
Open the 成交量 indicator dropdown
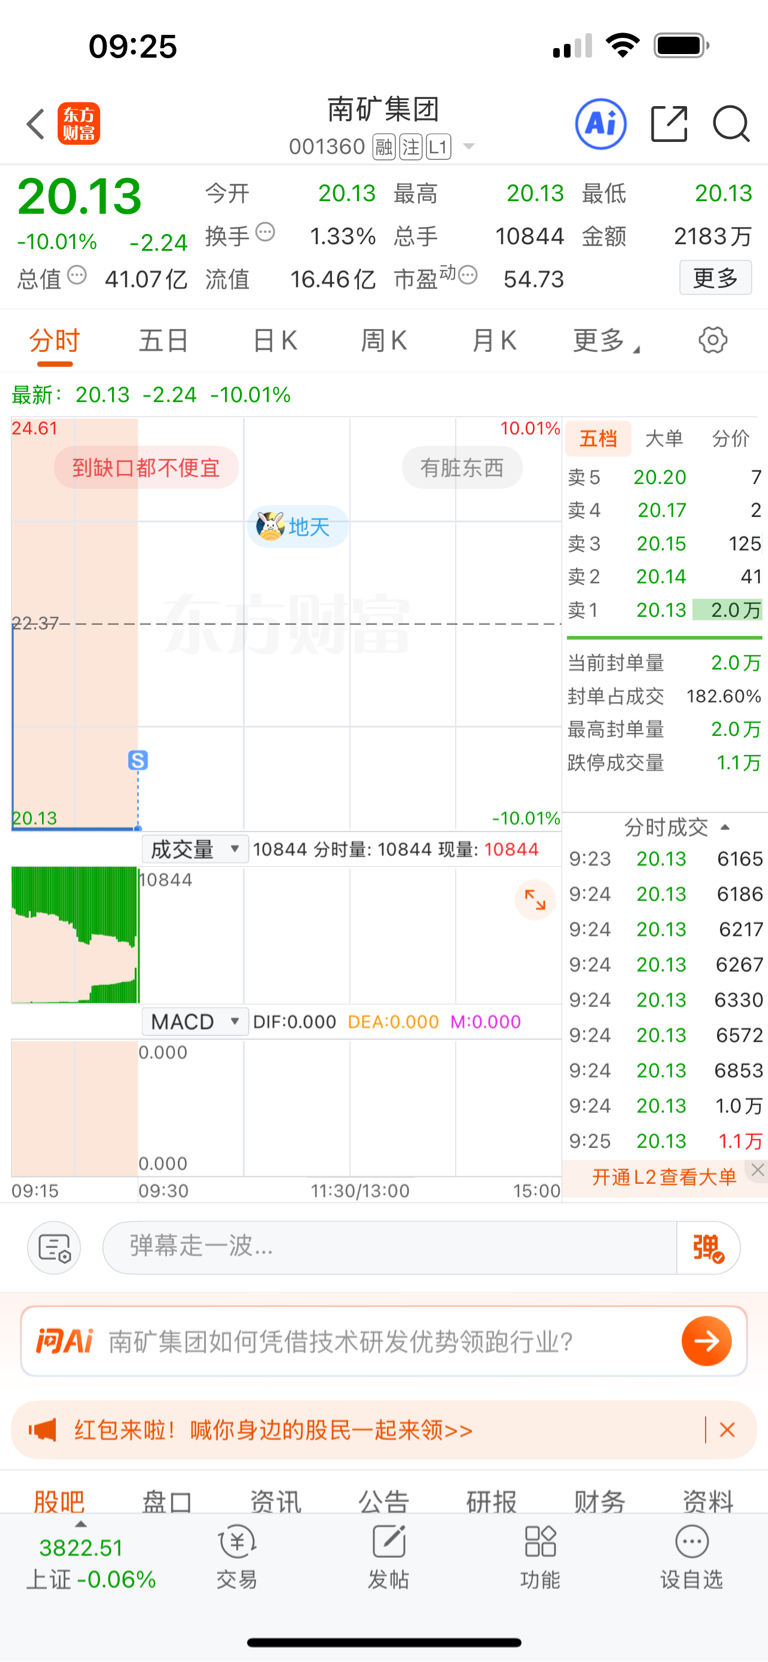194,849
